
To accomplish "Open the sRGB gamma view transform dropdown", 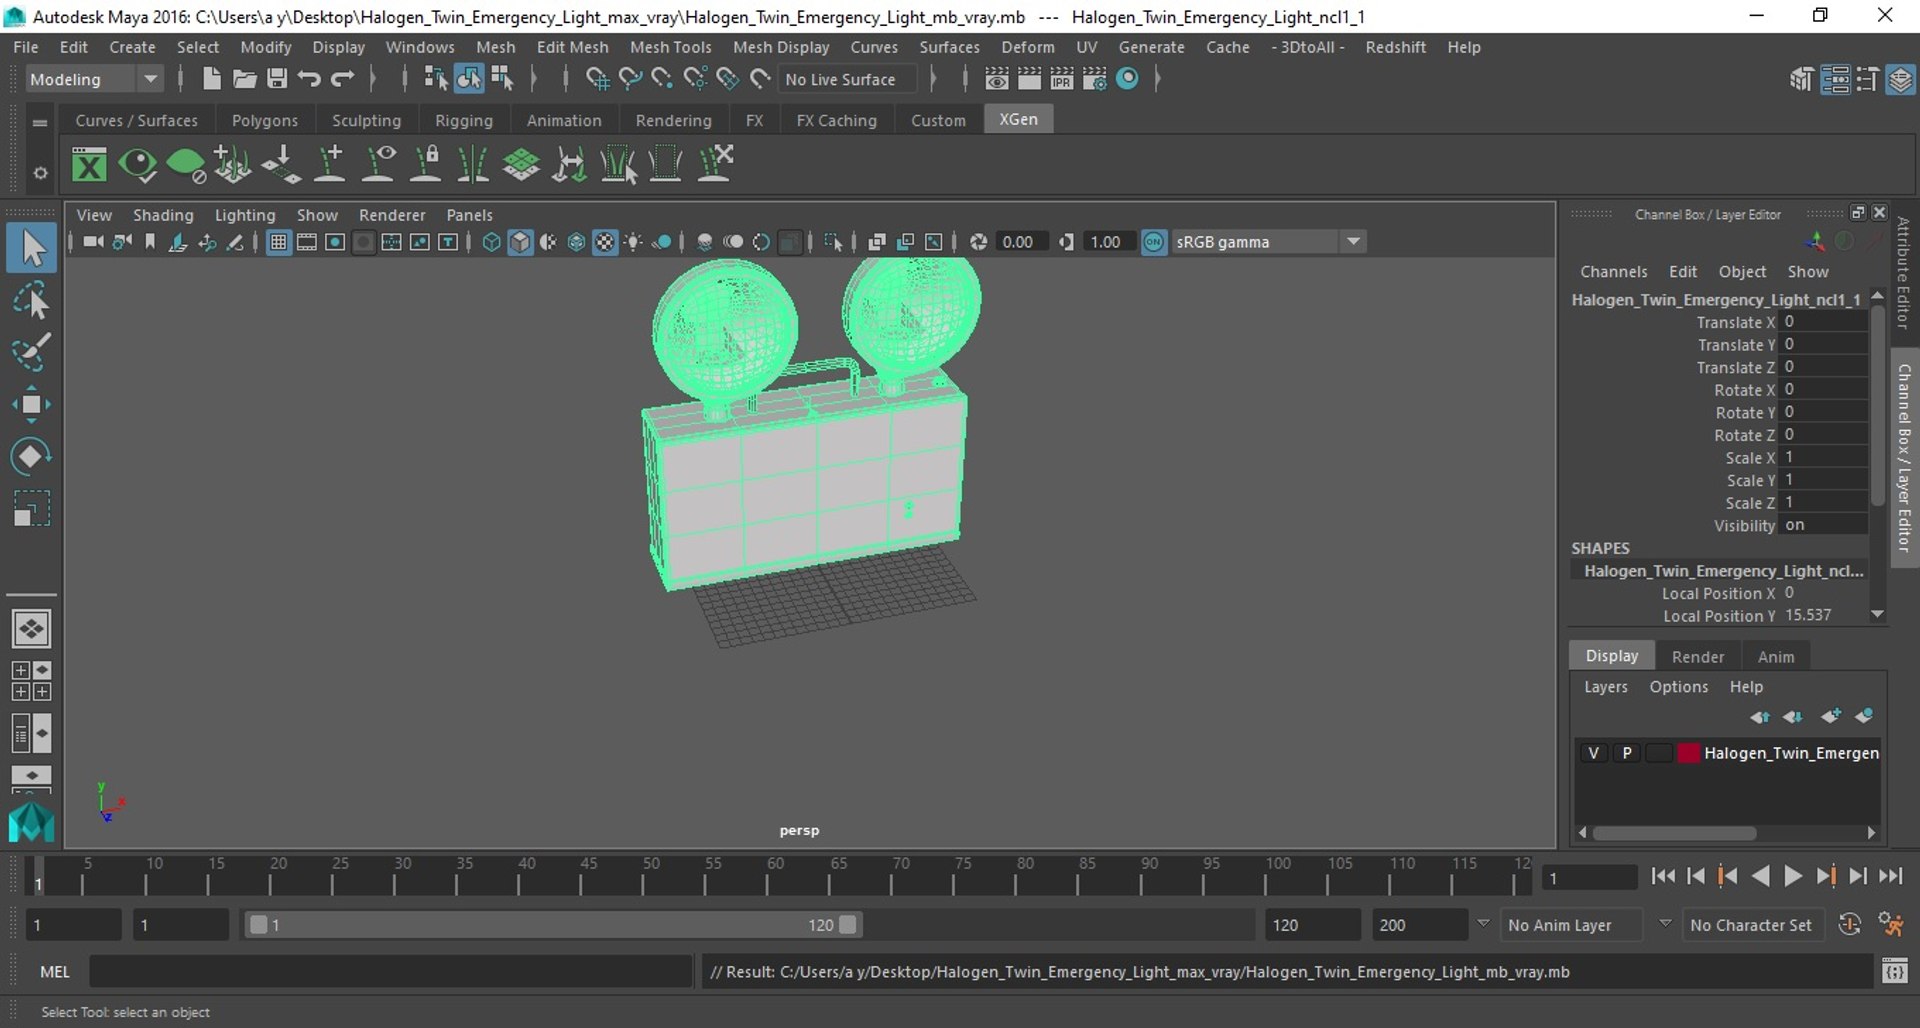I will 1268,242.
